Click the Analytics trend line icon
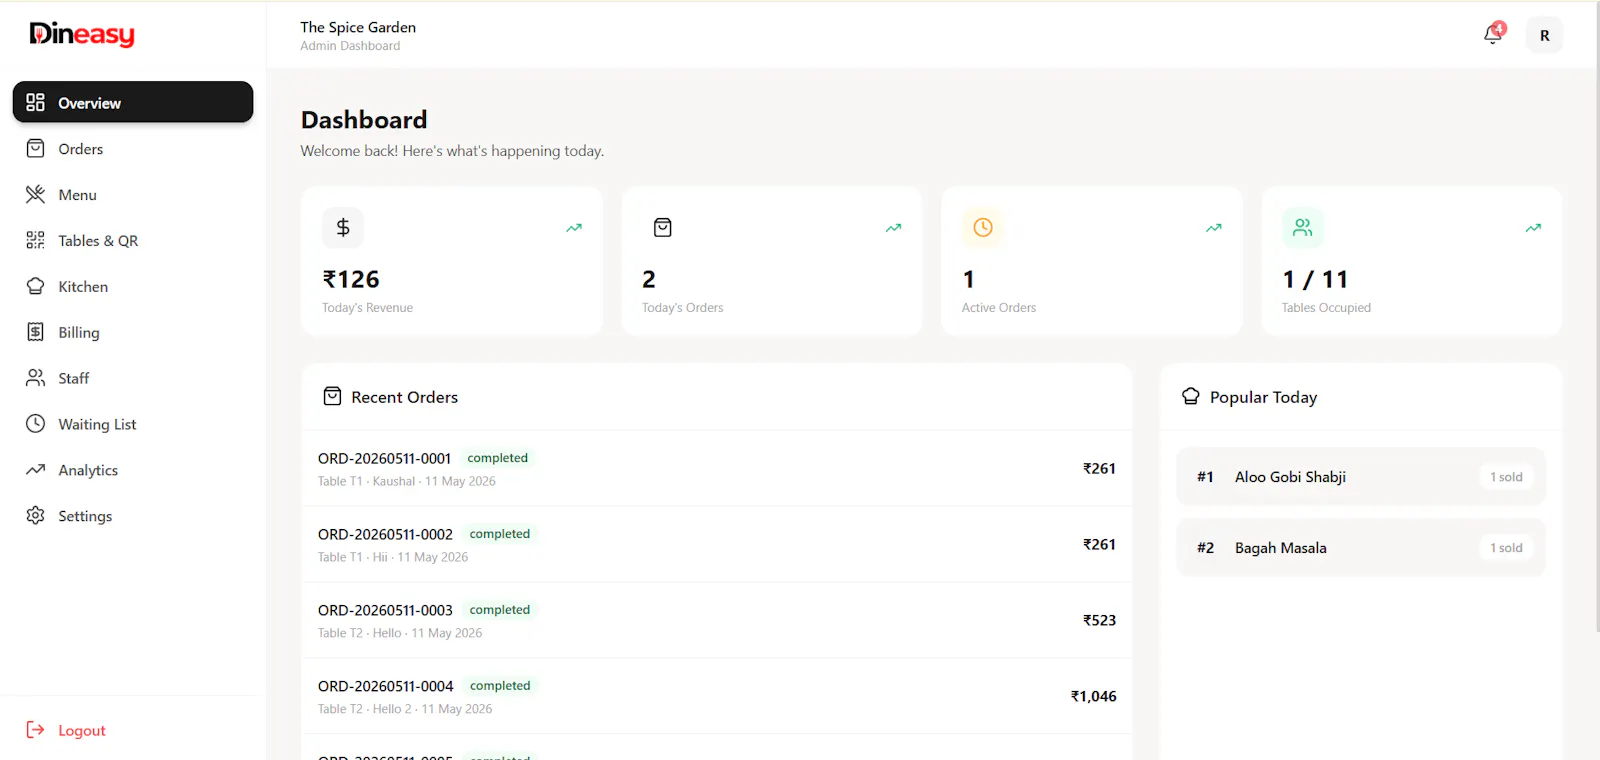The height and width of the screenshot is (760, 1600). [35, 469]
